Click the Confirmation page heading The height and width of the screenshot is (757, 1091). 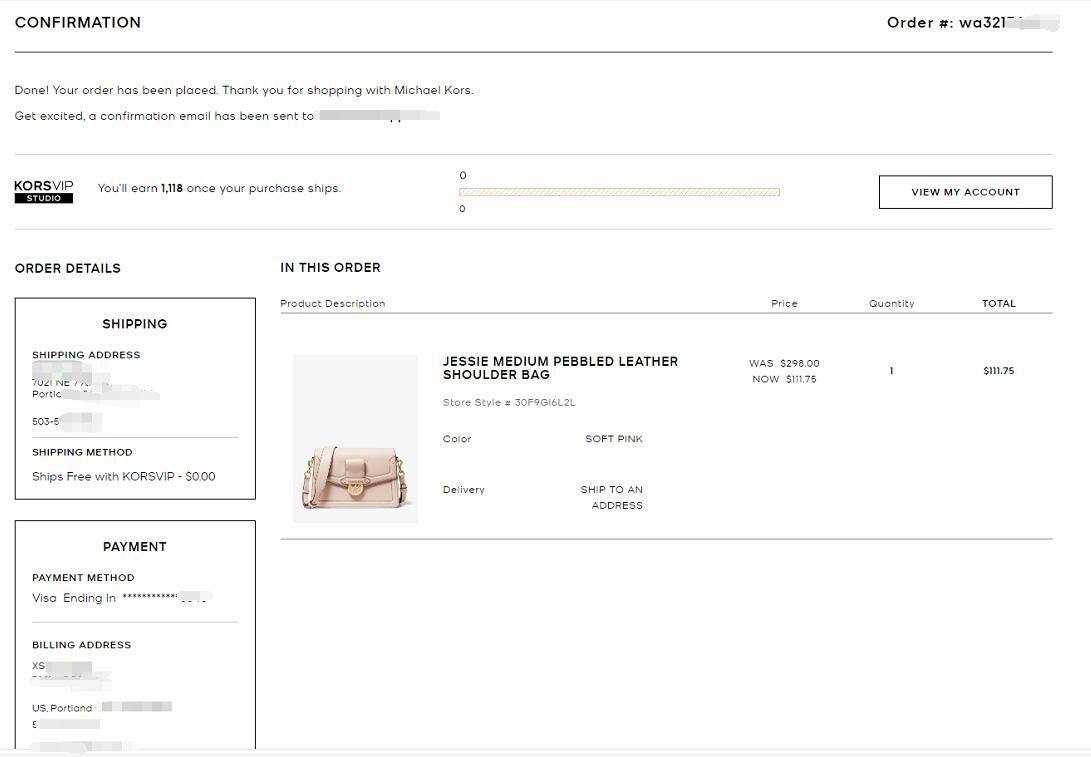(78, 22)
